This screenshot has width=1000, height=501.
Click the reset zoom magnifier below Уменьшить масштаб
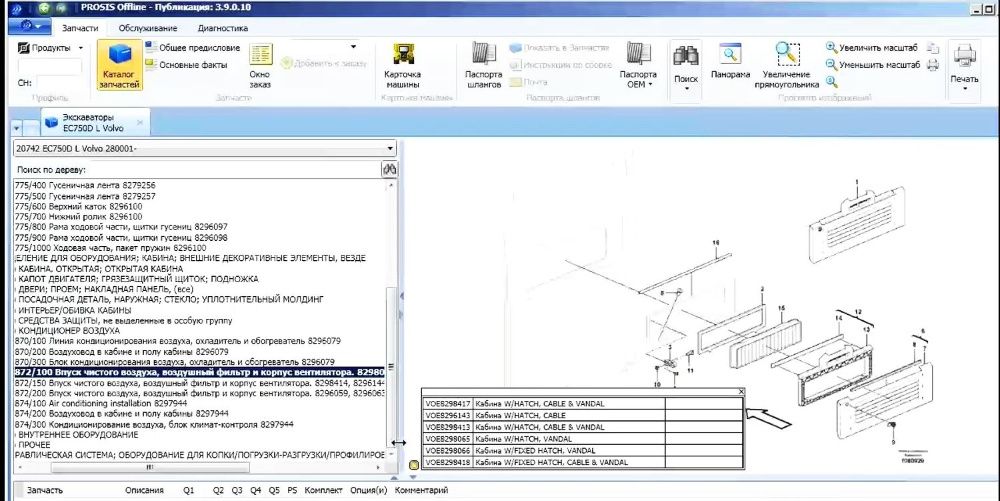831,82
